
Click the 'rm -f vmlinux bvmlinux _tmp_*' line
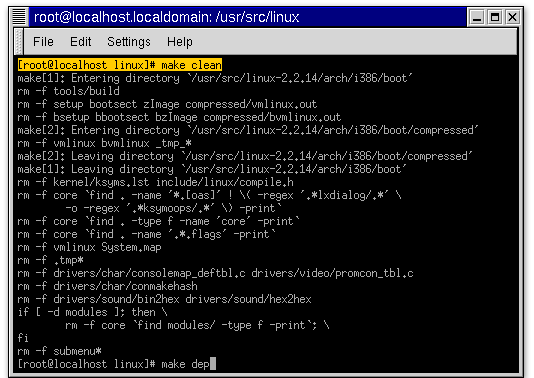point(105,143)
